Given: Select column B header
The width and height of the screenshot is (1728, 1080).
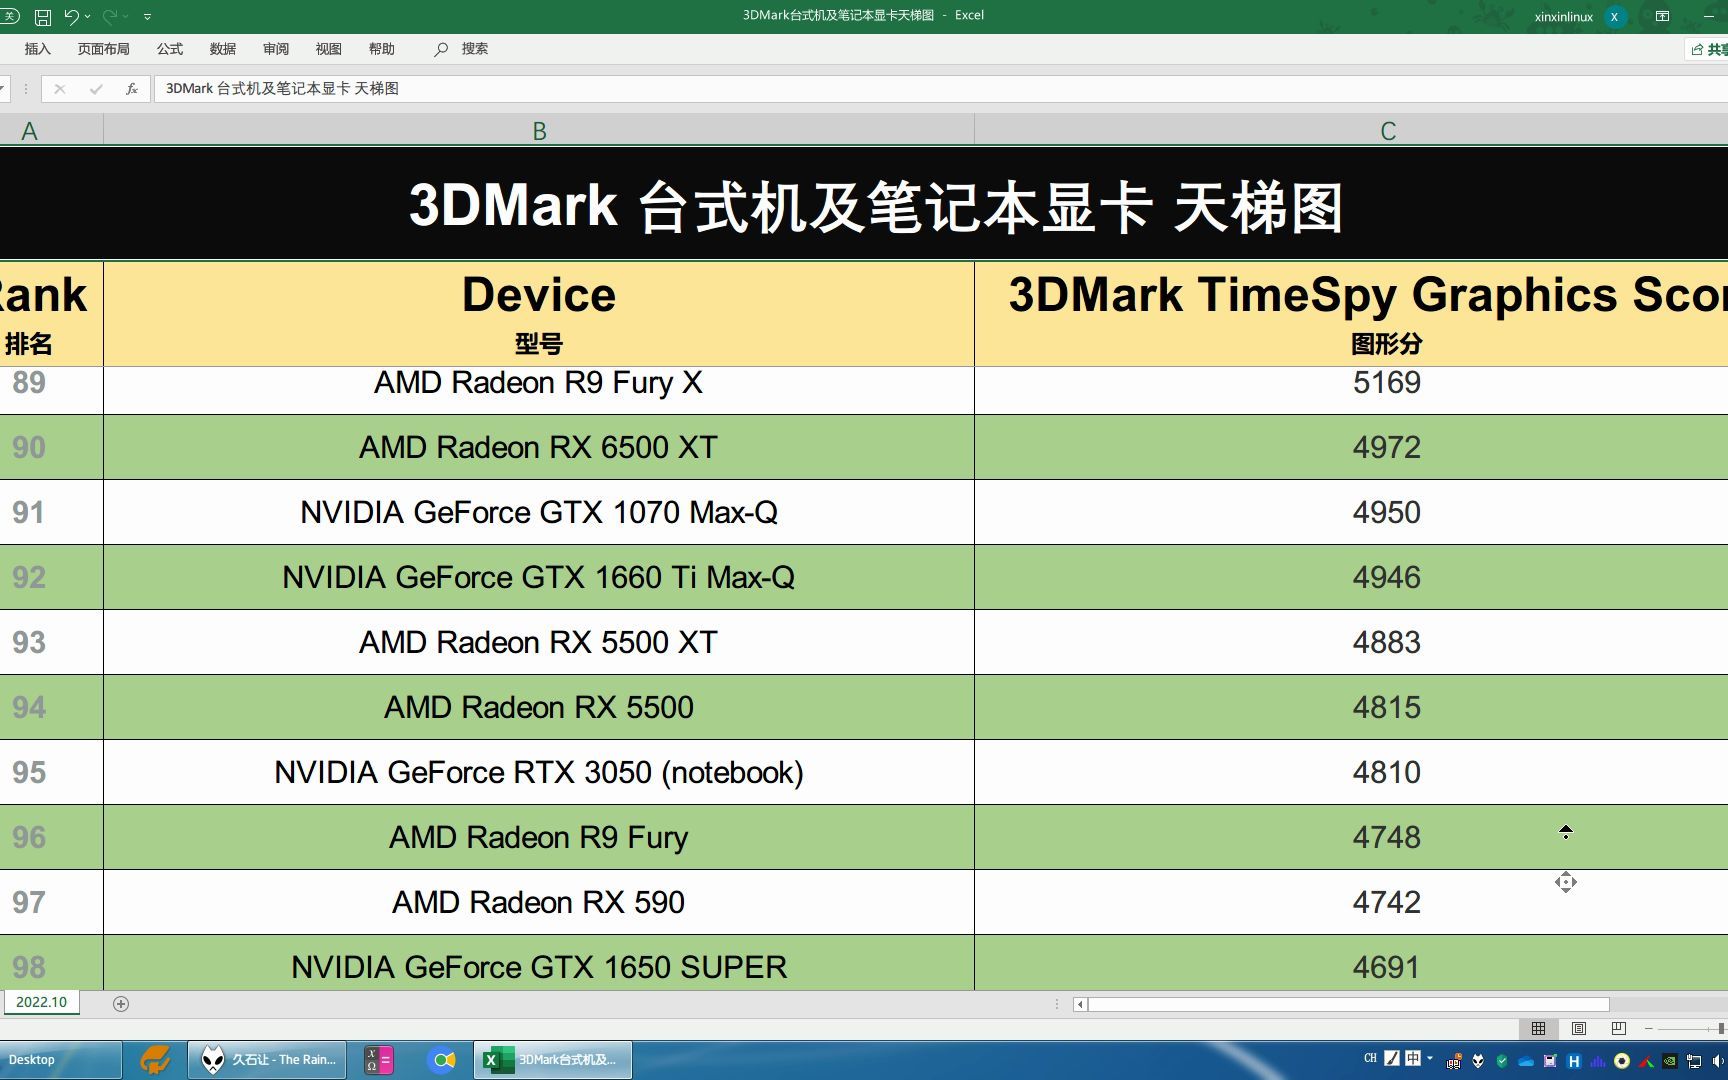Looking at the screenshot, I should pos(539,131).
